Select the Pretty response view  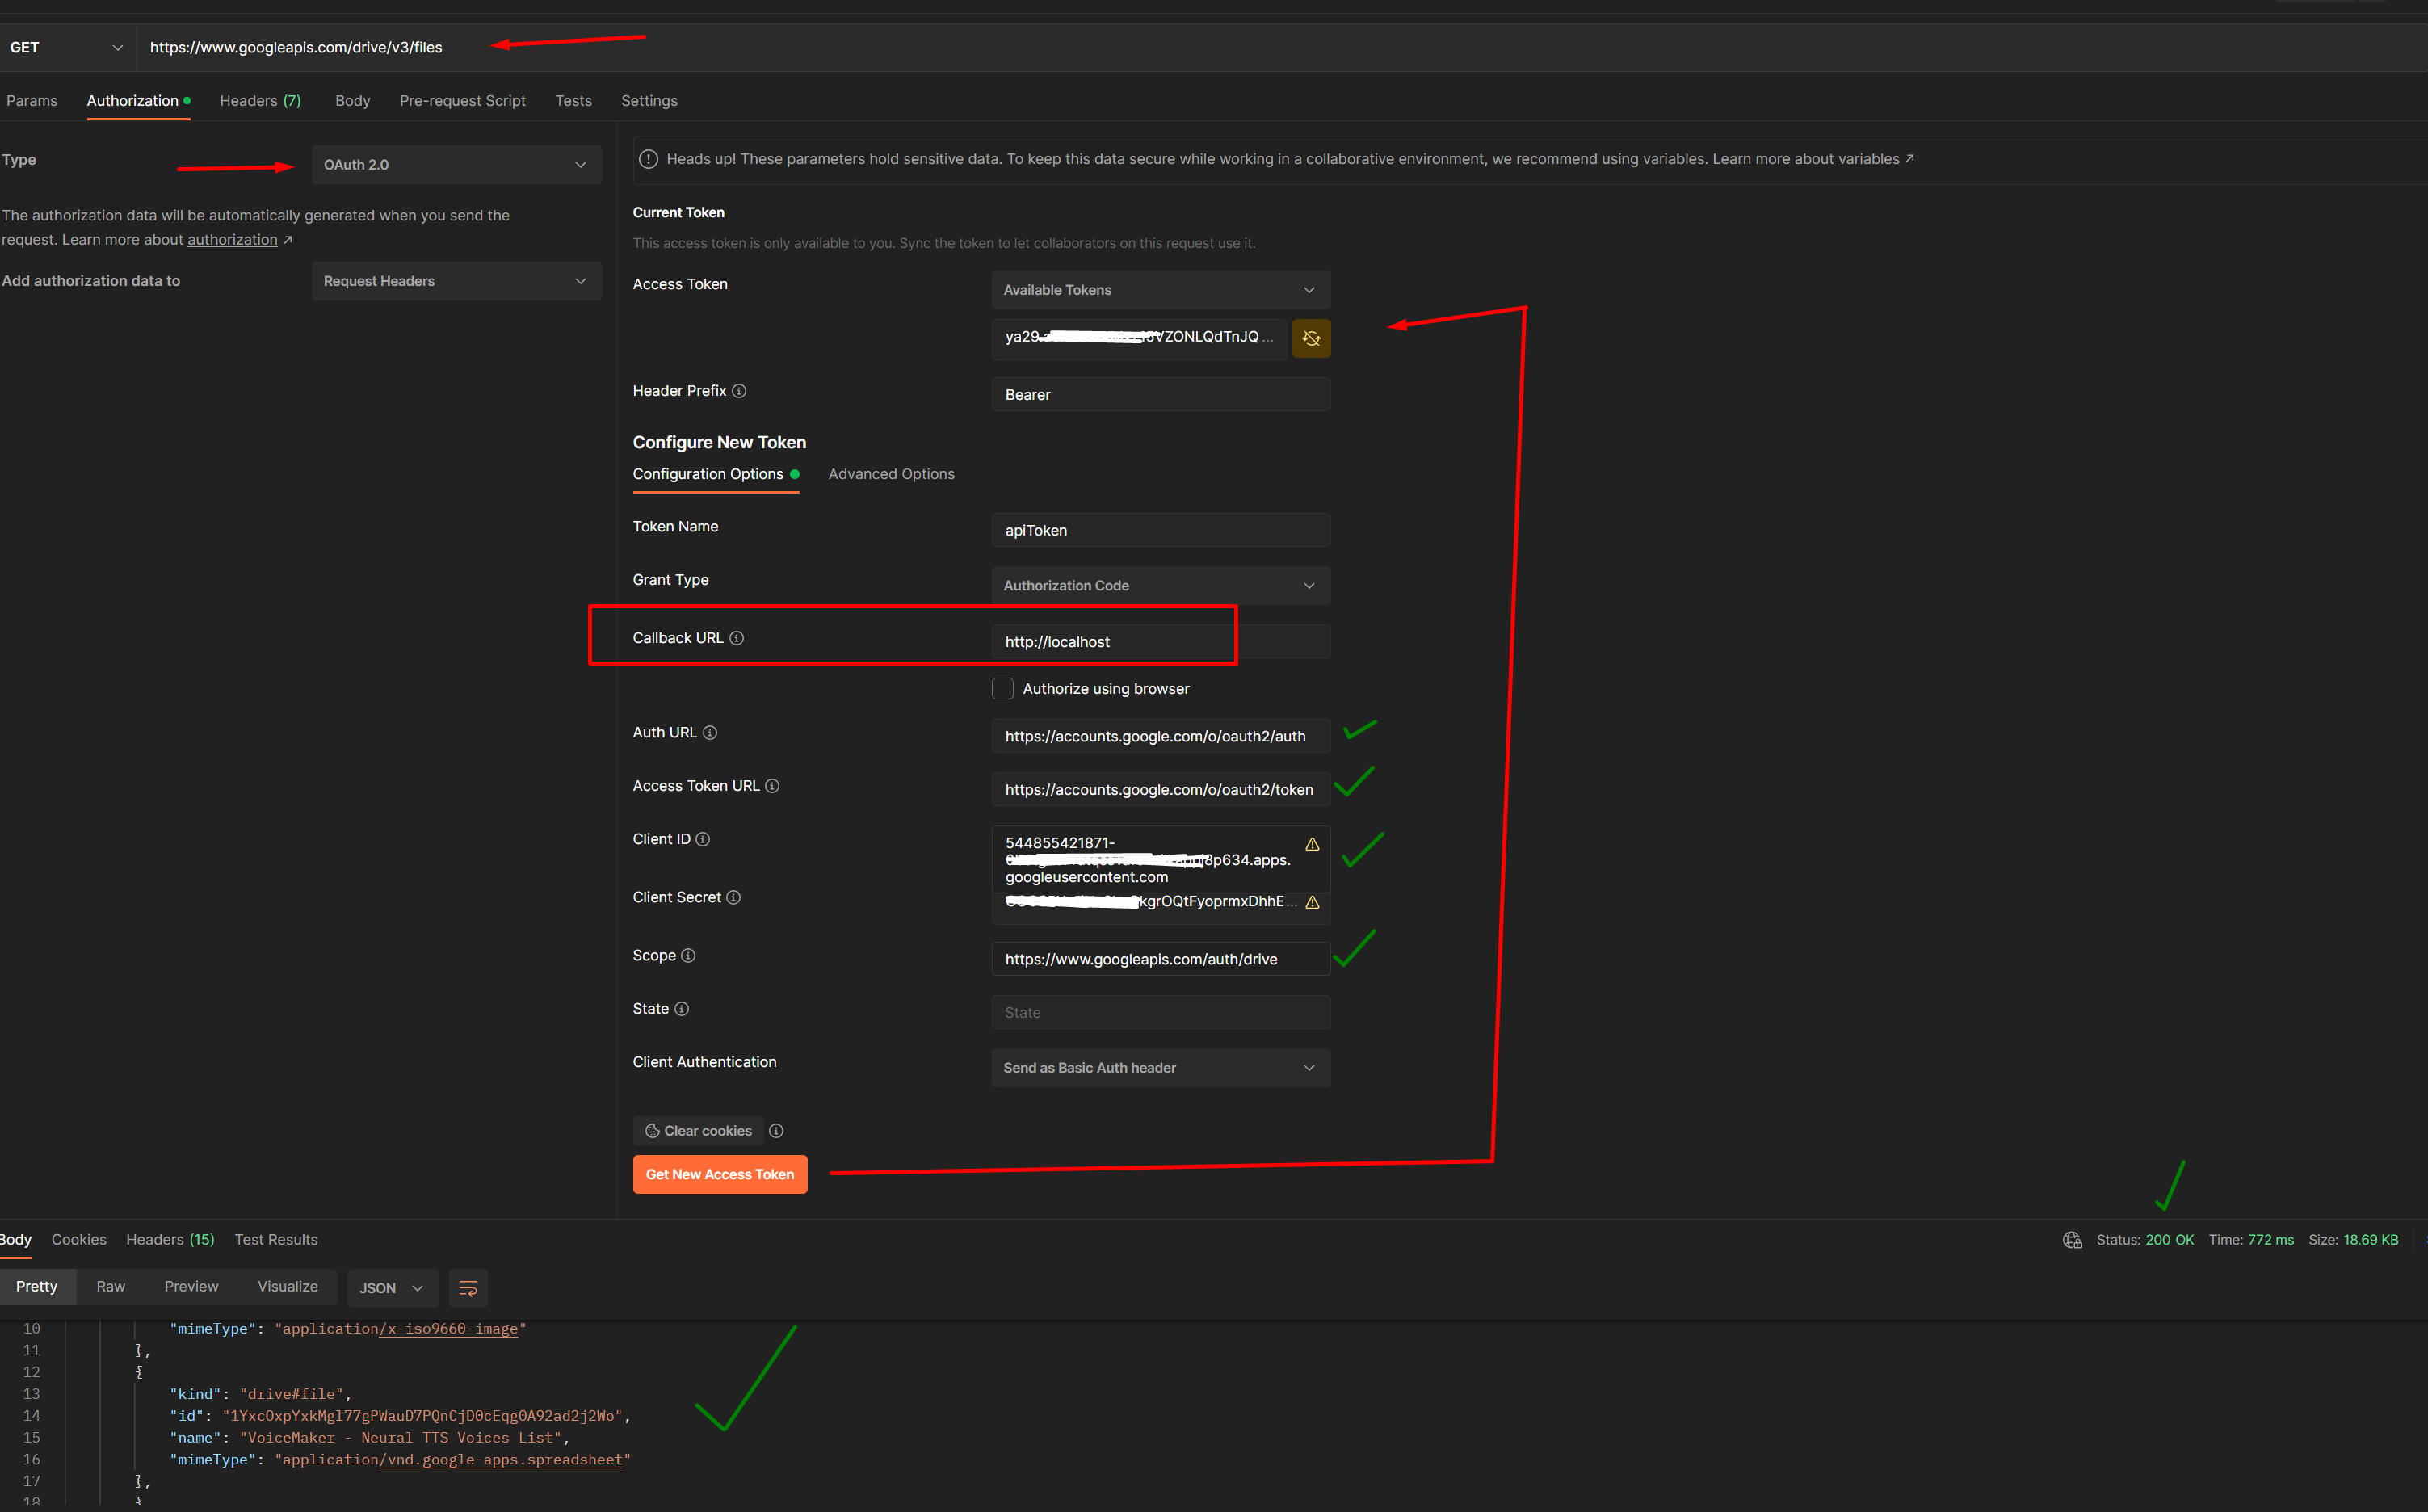pos(37,1287)
